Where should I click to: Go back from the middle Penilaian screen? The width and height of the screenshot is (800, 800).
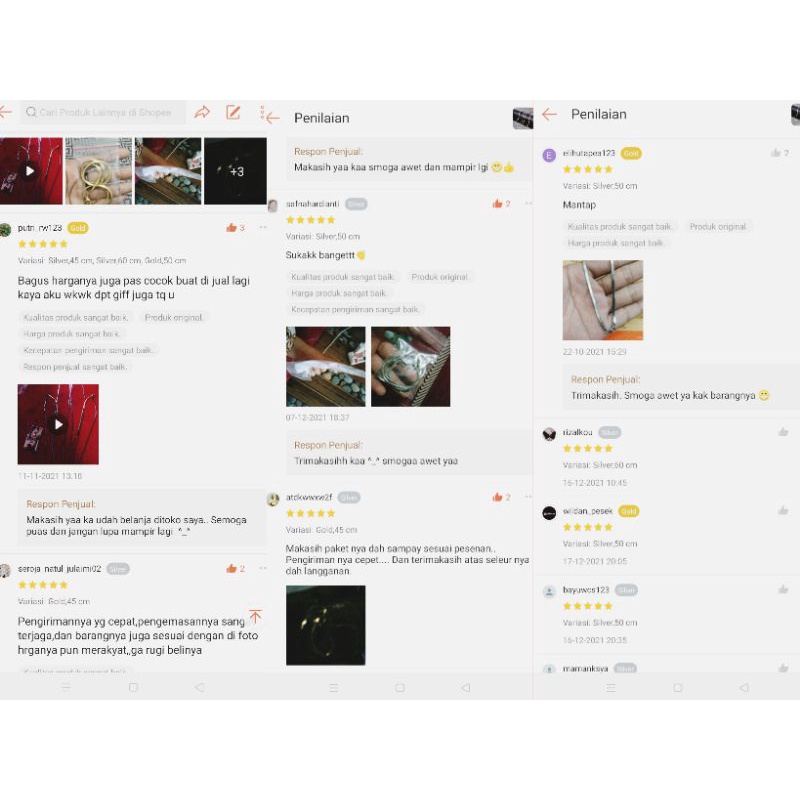pos(273,118)
